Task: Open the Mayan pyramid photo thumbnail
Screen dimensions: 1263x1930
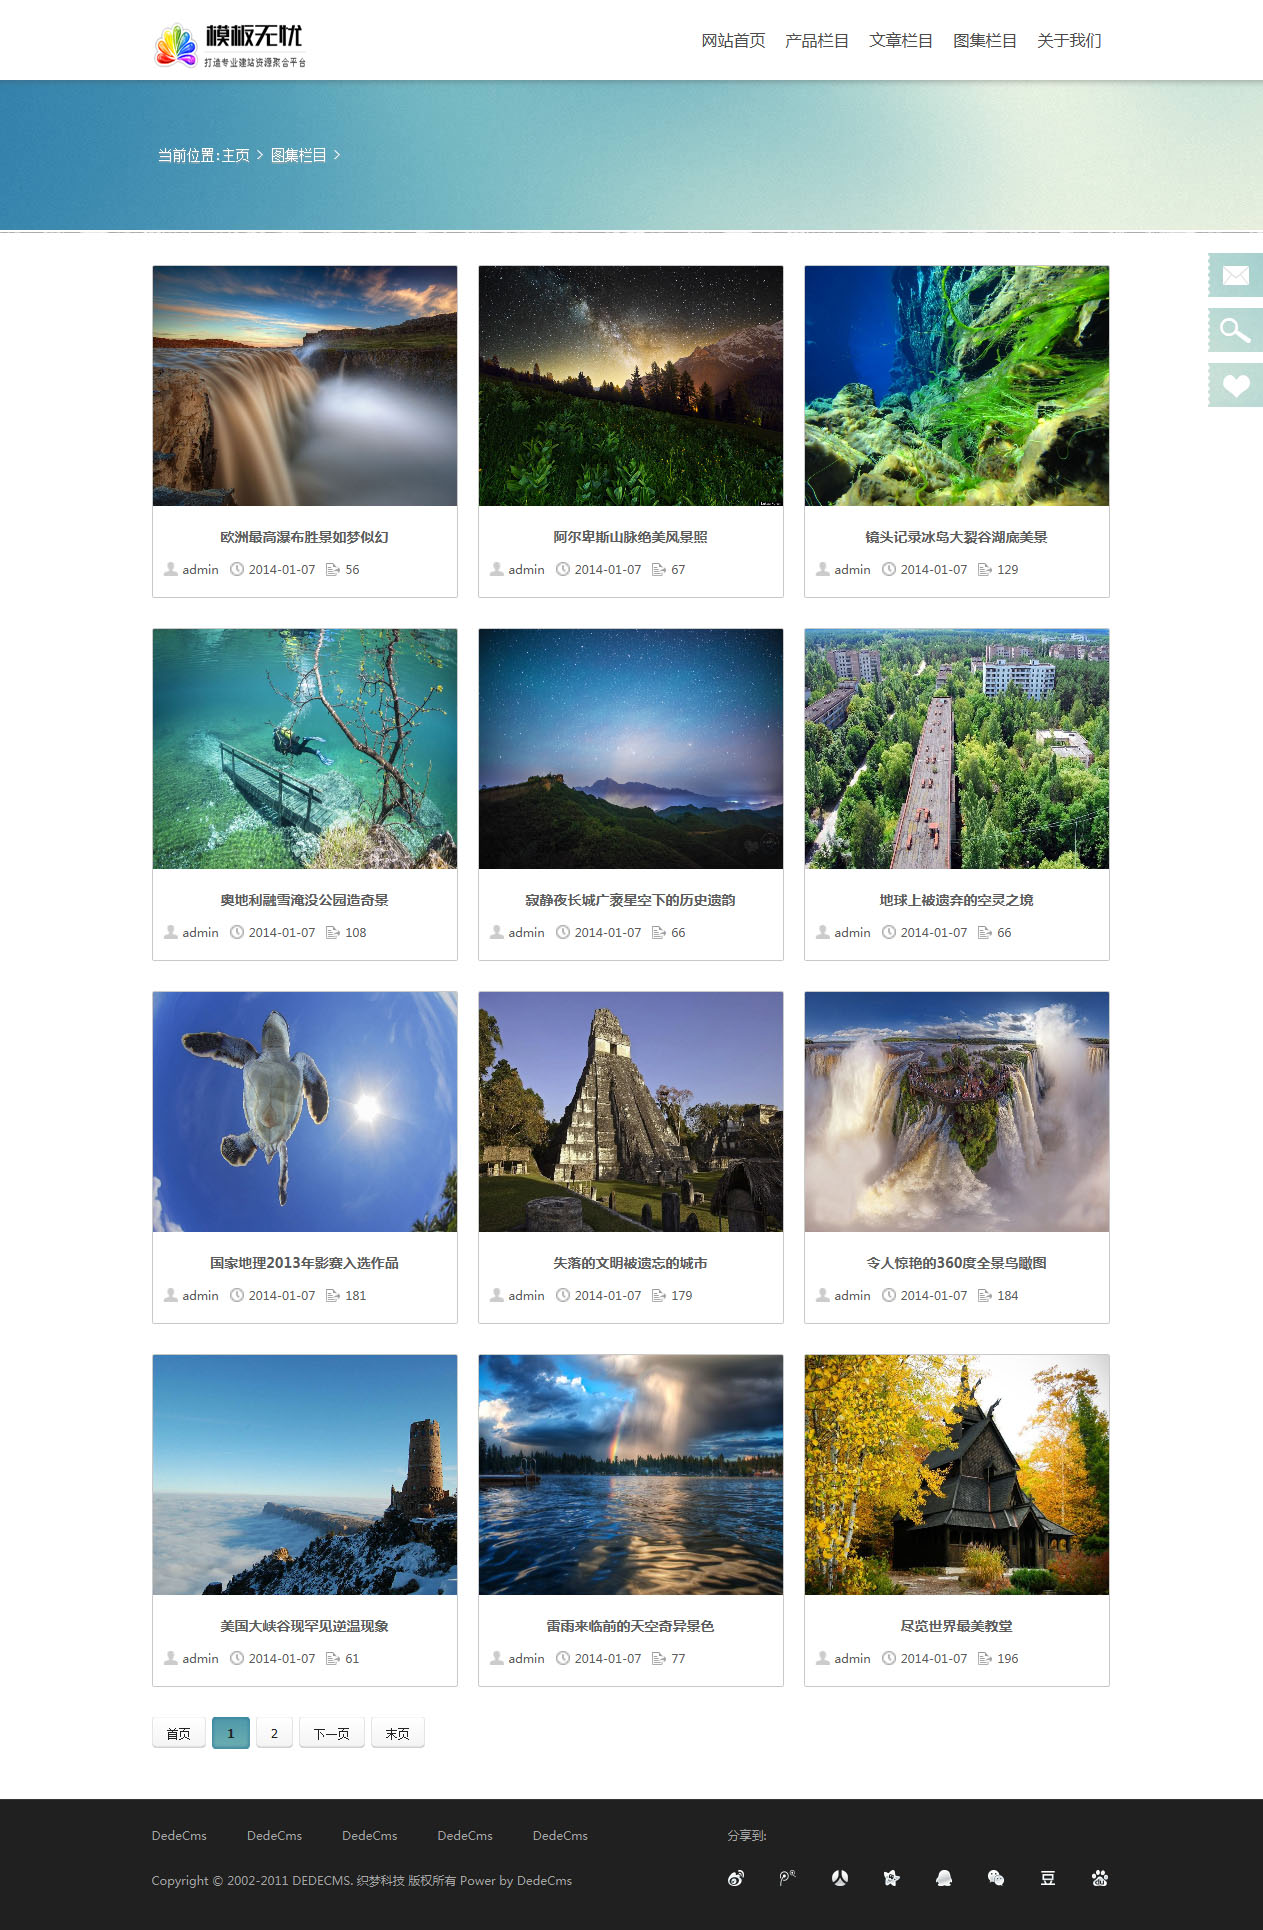Action: [x=631, y=1112]
